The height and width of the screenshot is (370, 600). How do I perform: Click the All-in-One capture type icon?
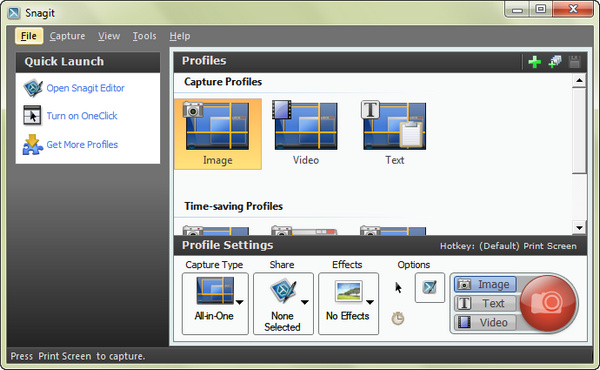pos(215,291)
